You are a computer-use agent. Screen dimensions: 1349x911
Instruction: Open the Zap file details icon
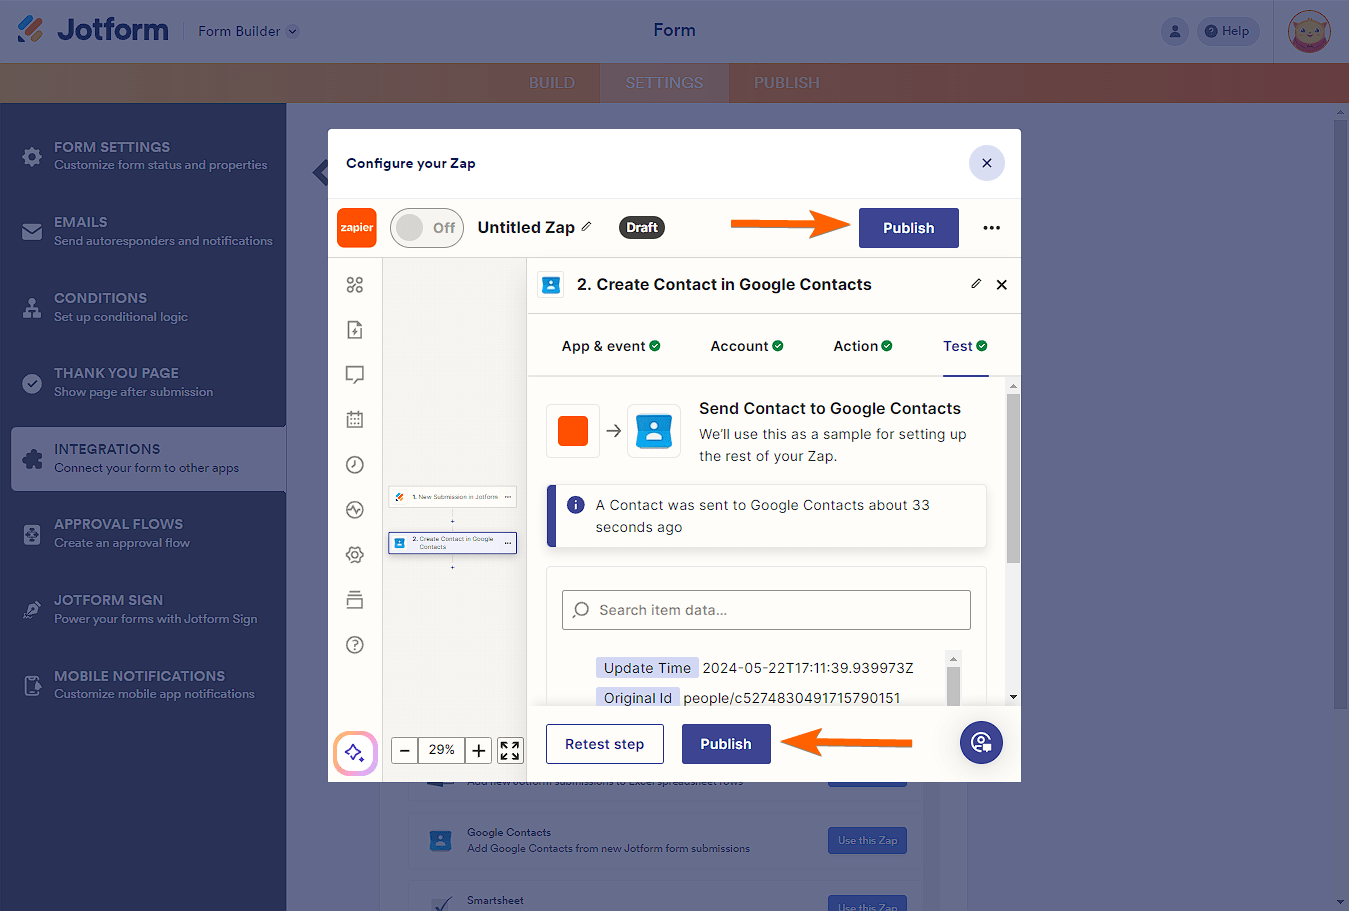(355, 330)
